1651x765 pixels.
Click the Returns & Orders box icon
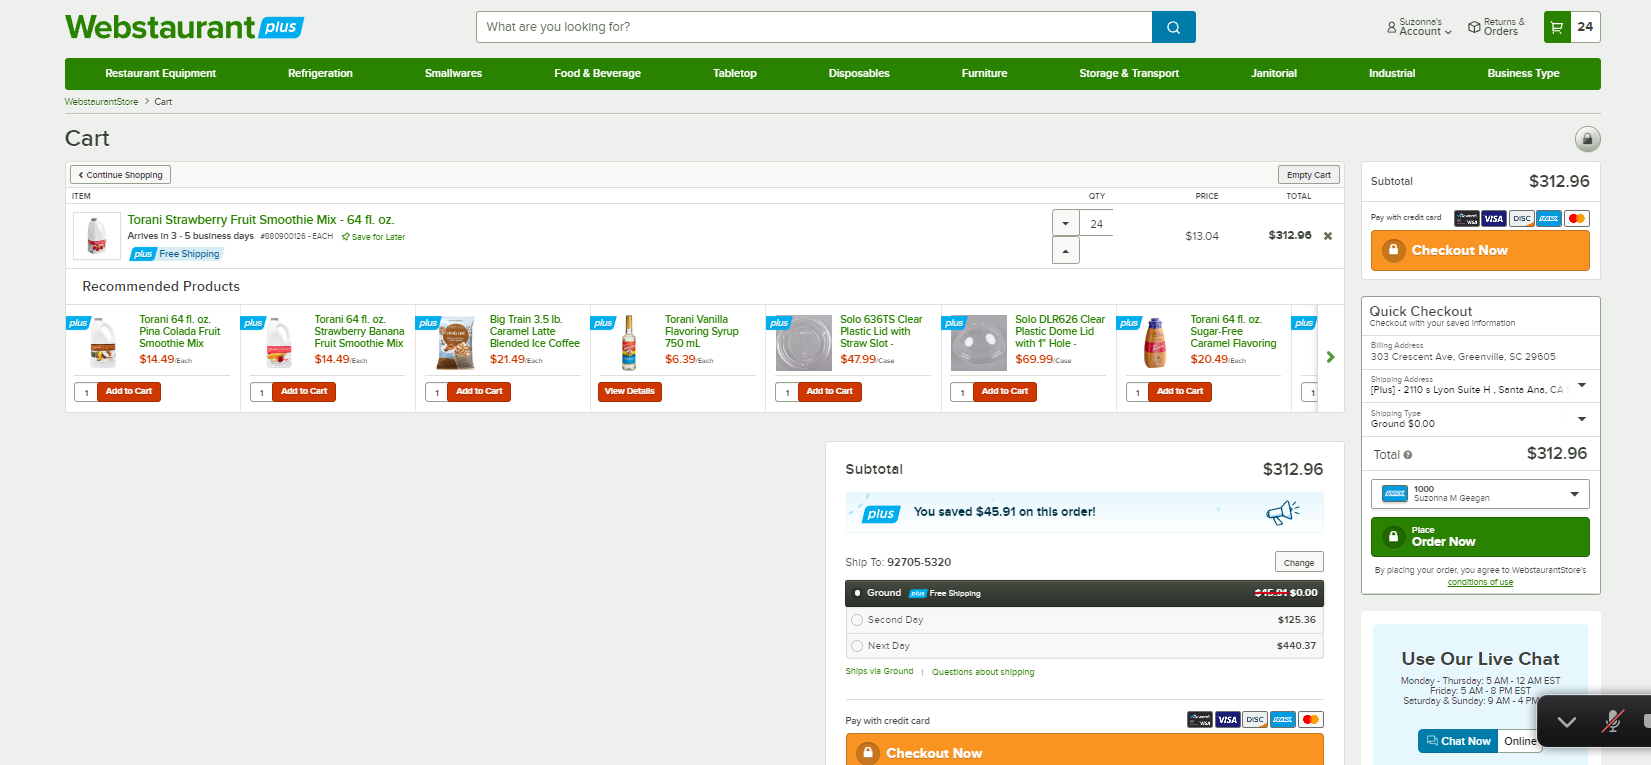coord(1474,27)
